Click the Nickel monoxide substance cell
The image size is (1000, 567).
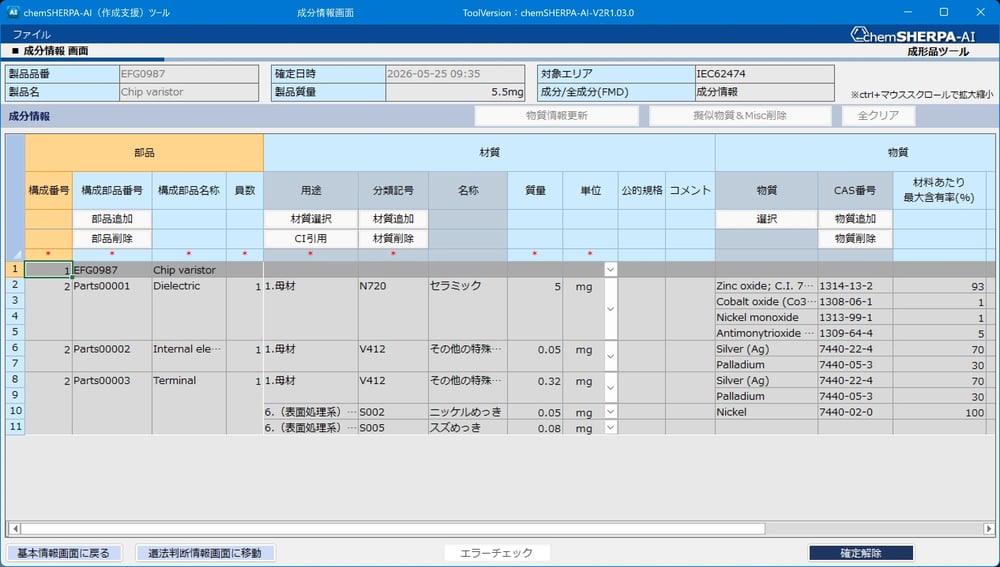[x=766, y=317]
